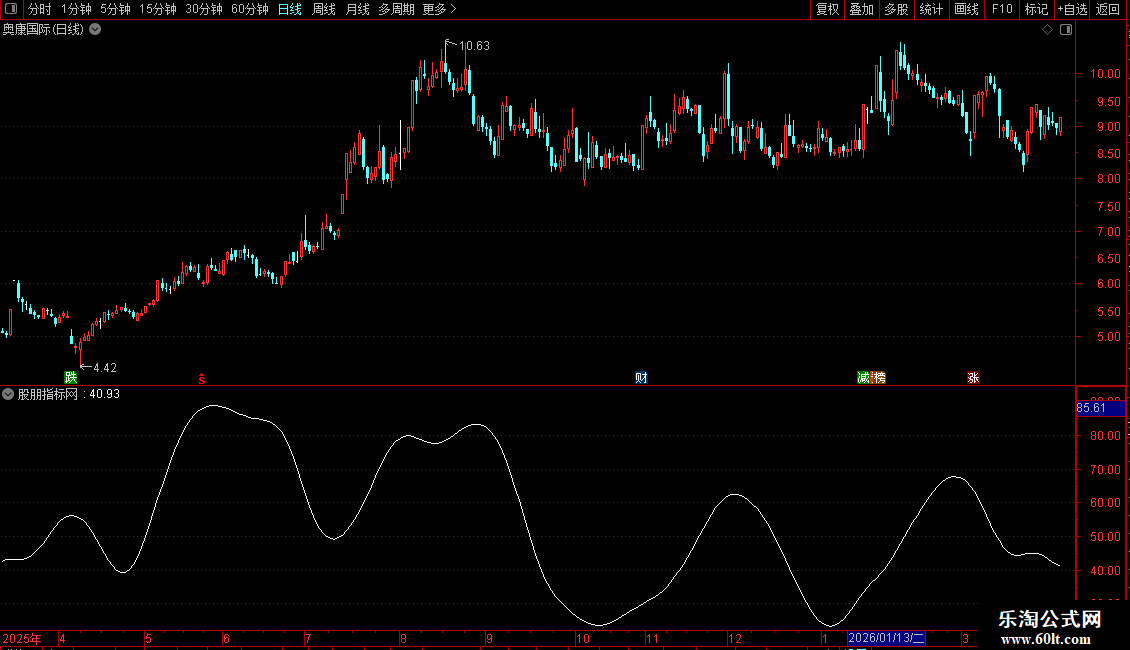Click the red S marker icon
1130x650 pixels.
(202, 378)
